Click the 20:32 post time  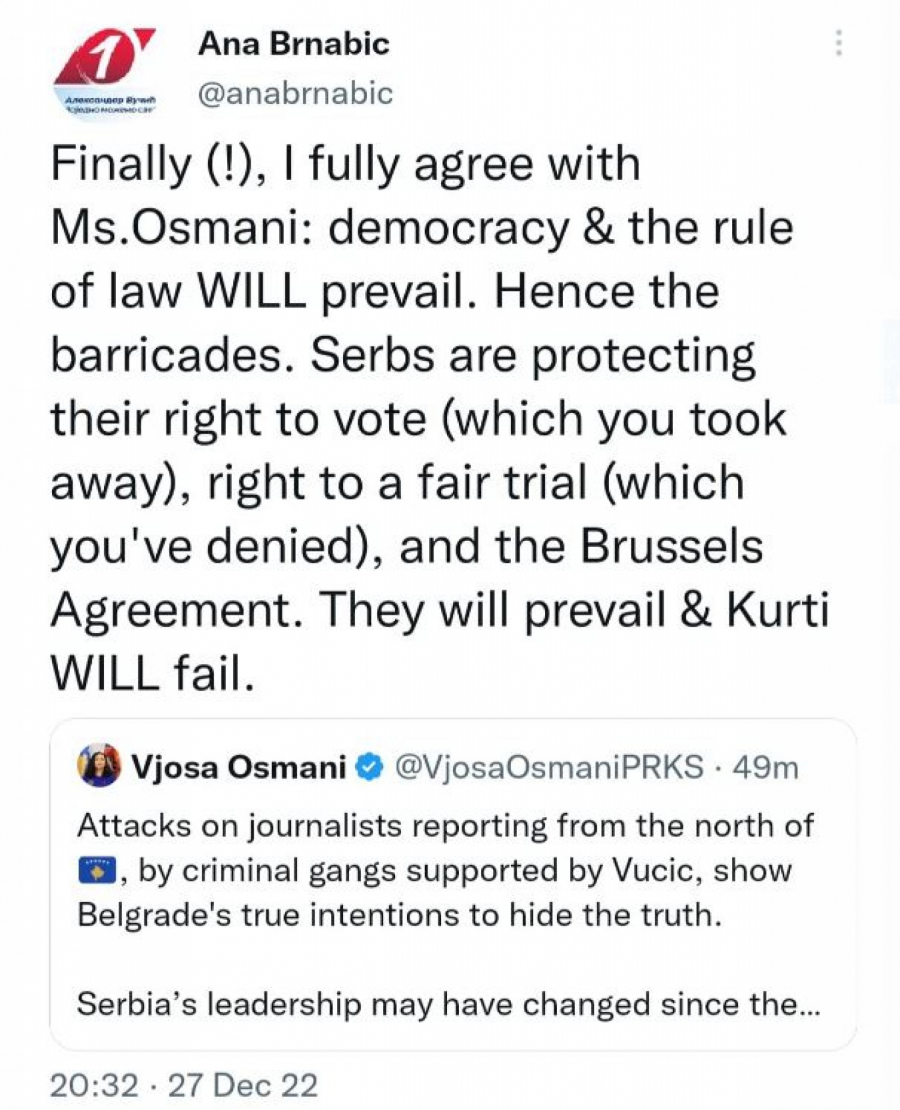[92, 1085]
